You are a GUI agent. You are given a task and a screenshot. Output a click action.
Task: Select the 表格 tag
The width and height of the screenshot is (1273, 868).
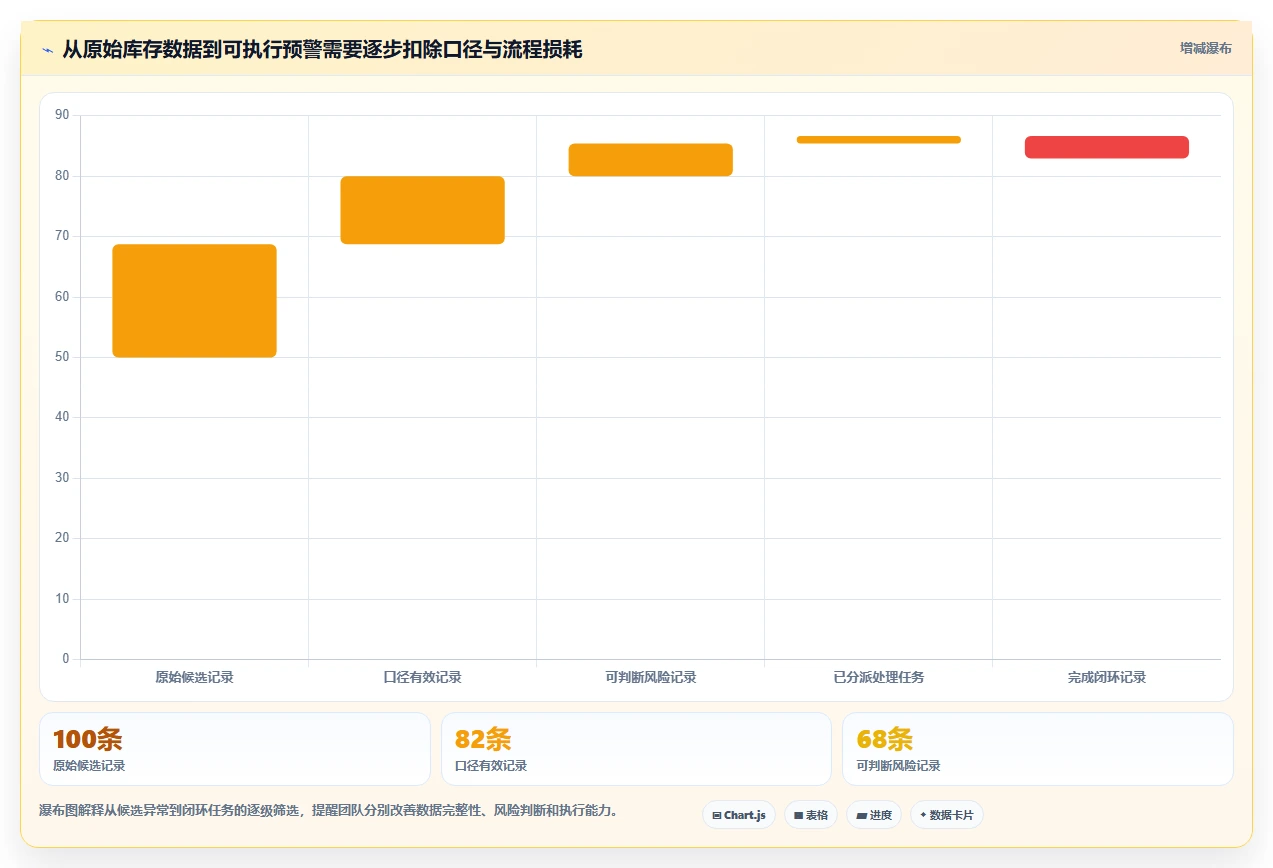[x=811, y=815]
